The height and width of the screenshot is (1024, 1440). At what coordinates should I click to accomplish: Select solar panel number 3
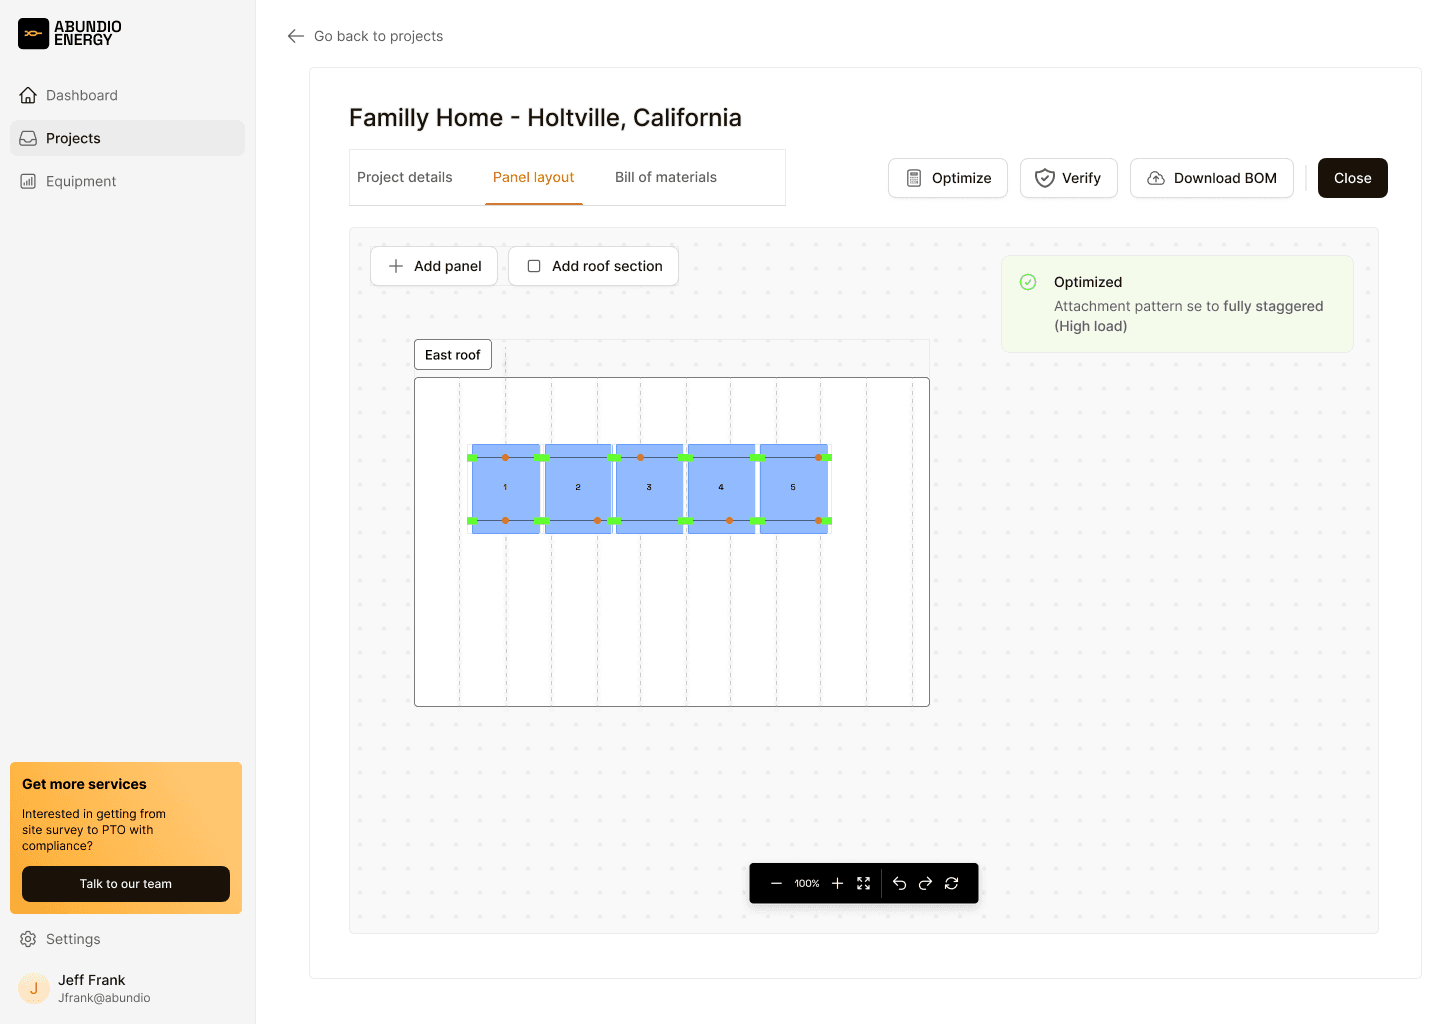[x=649, y=489]
